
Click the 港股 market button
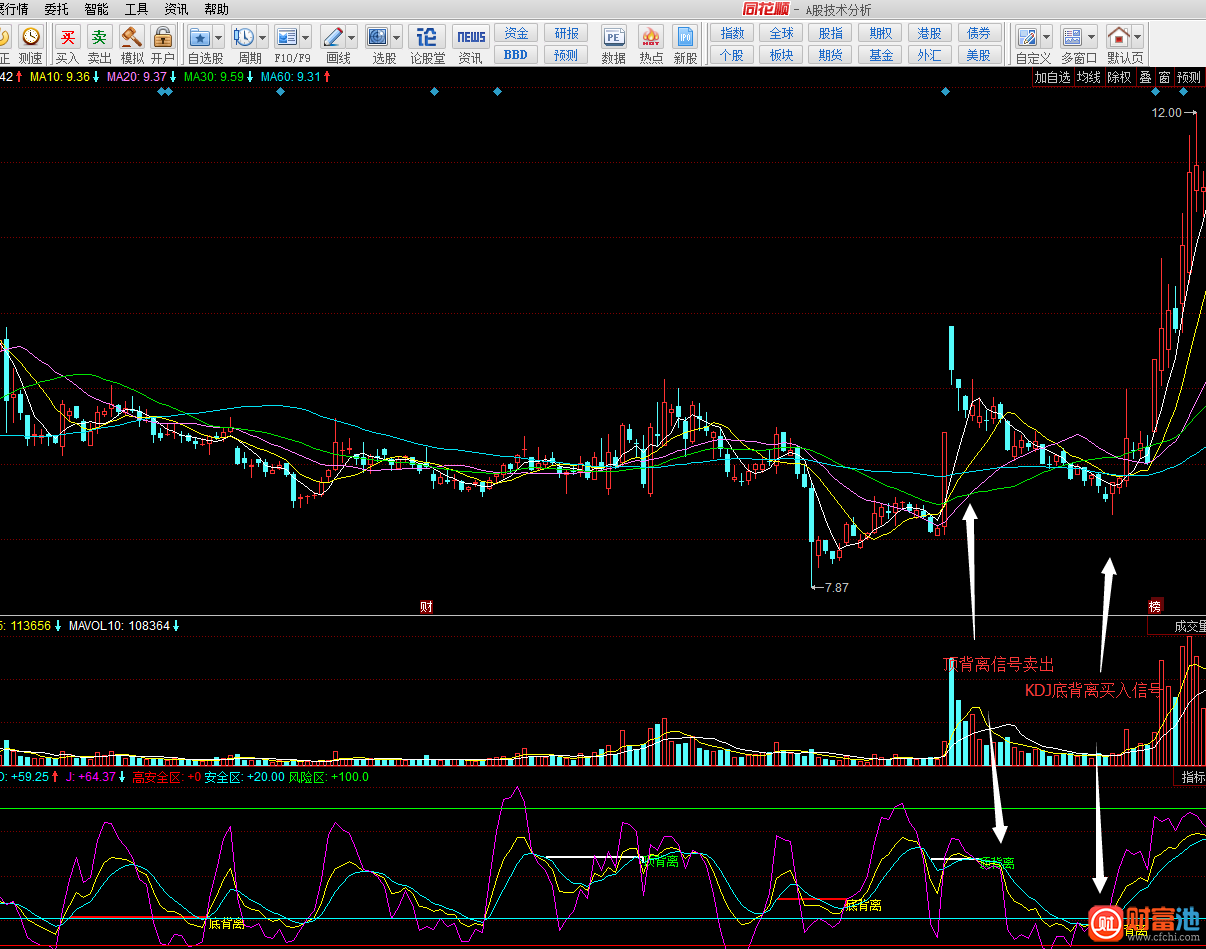pos(929,33)
